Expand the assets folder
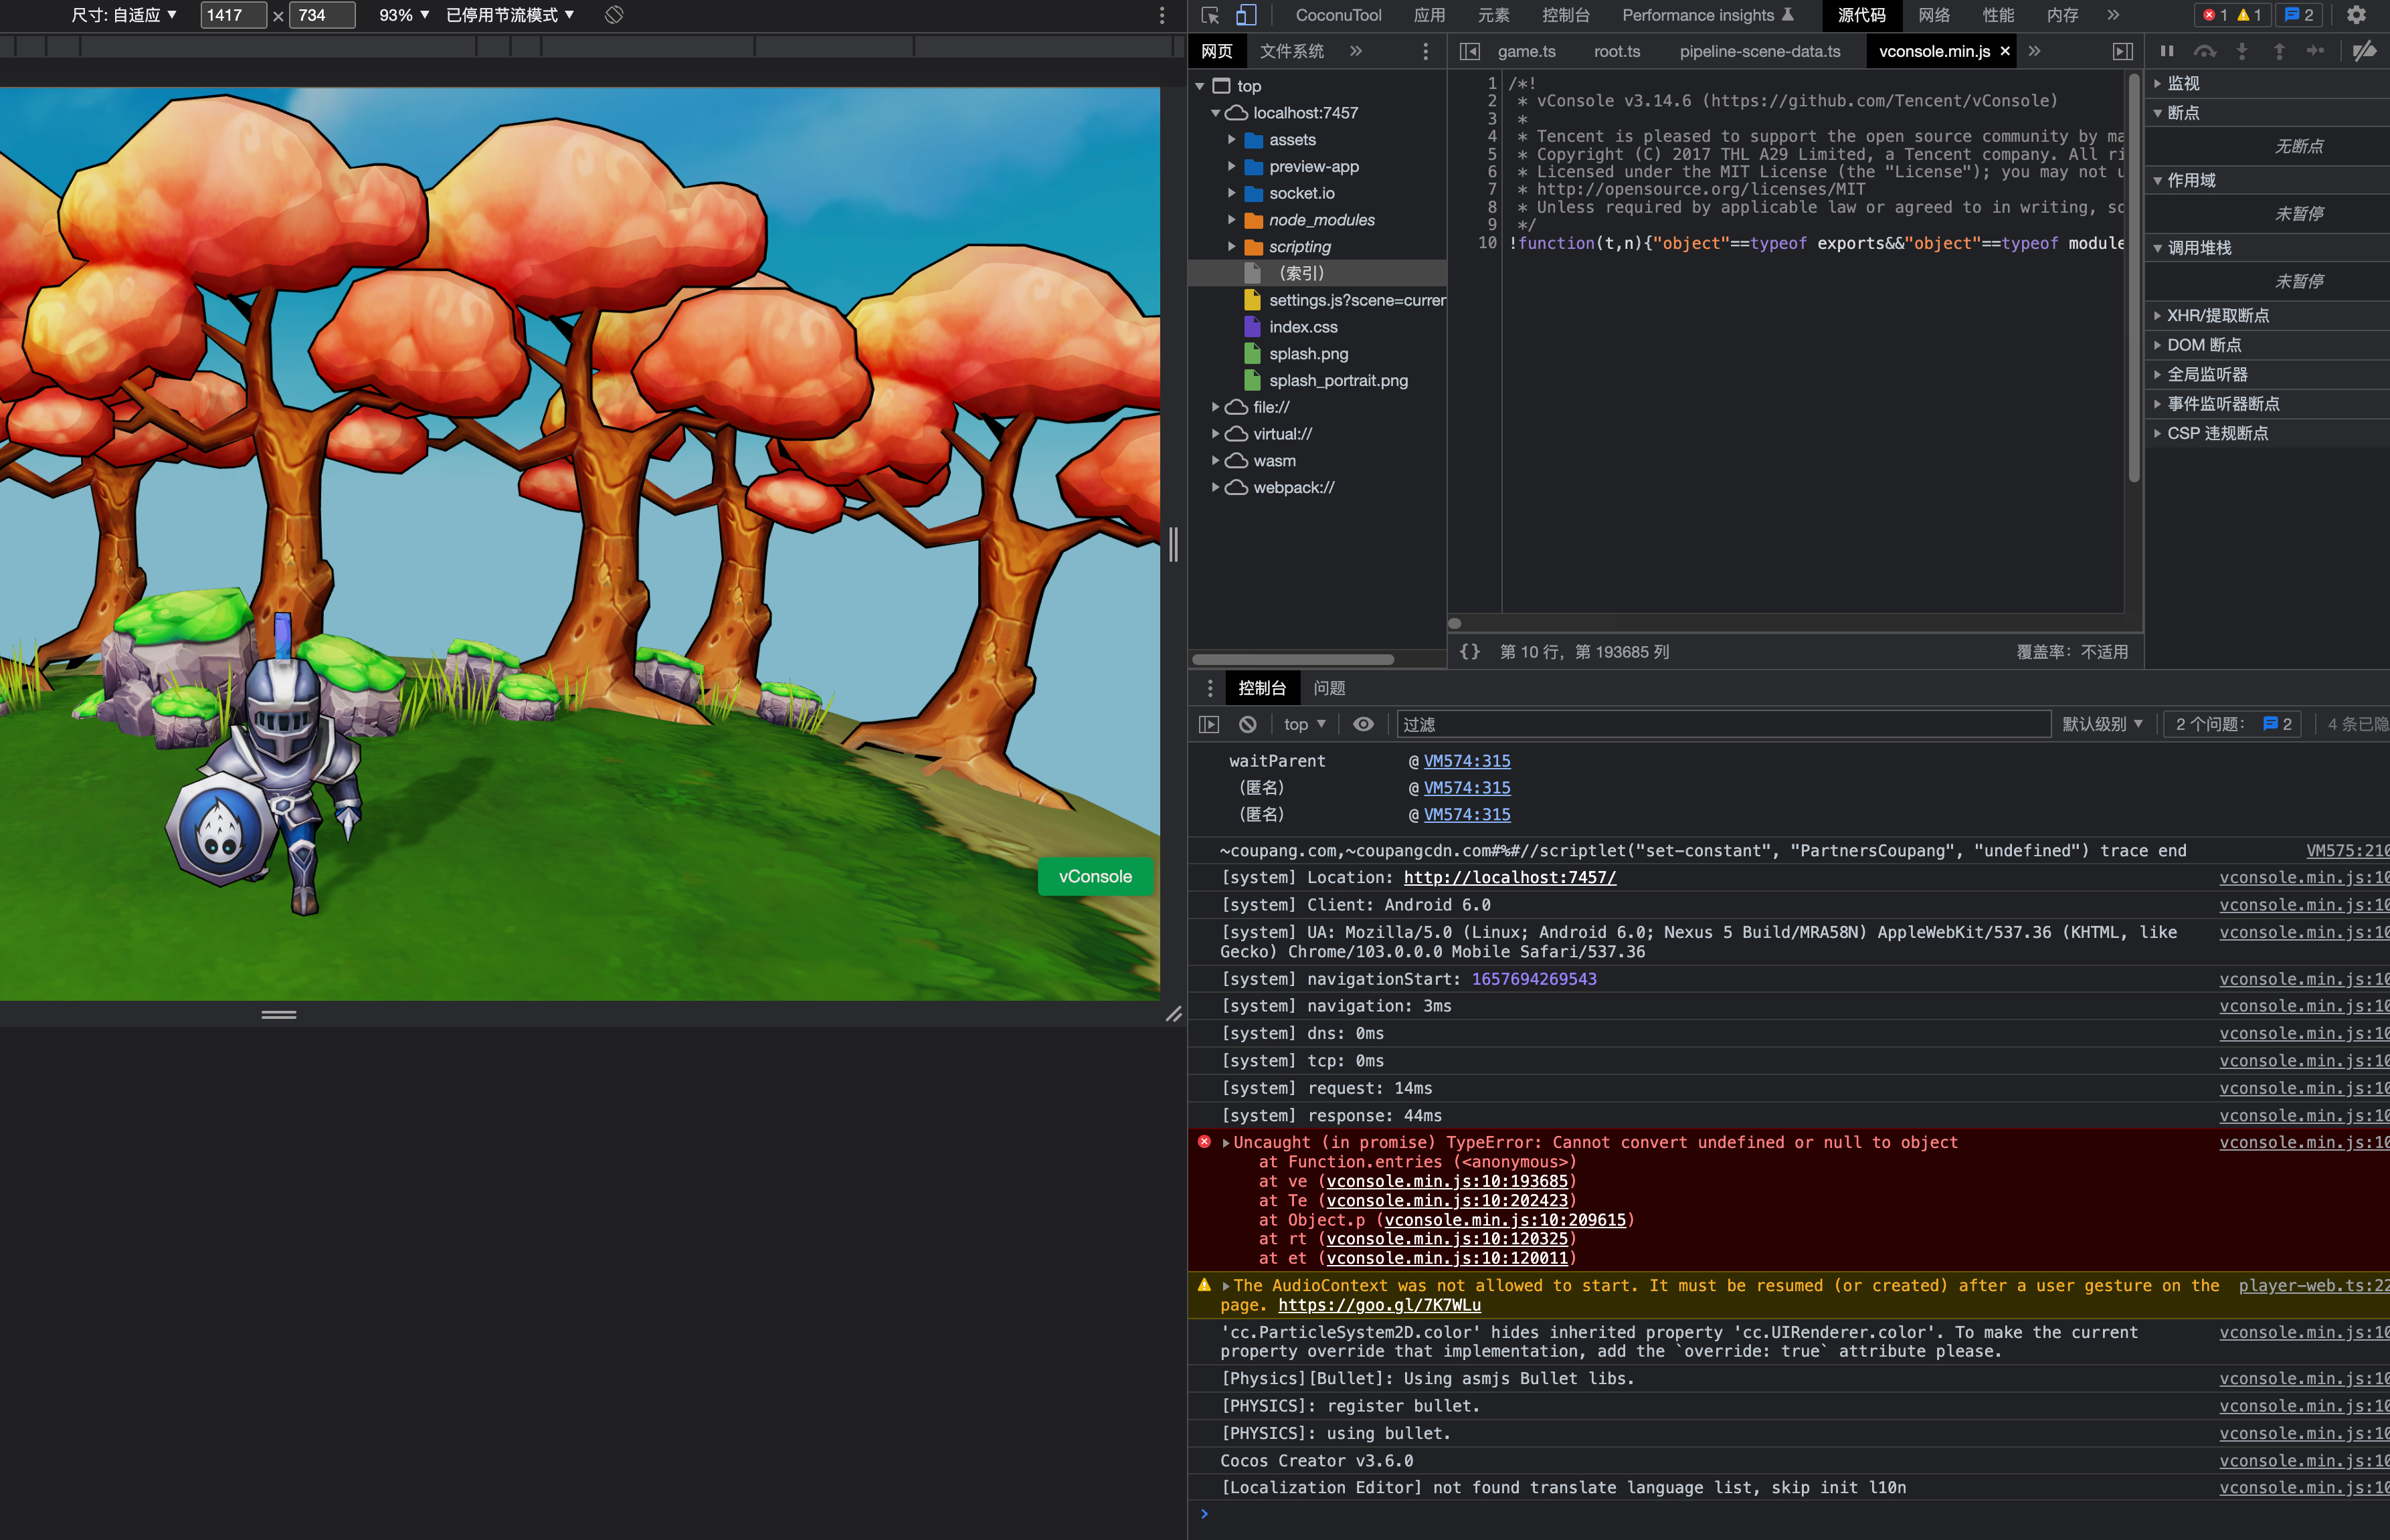 [1232, 140]
